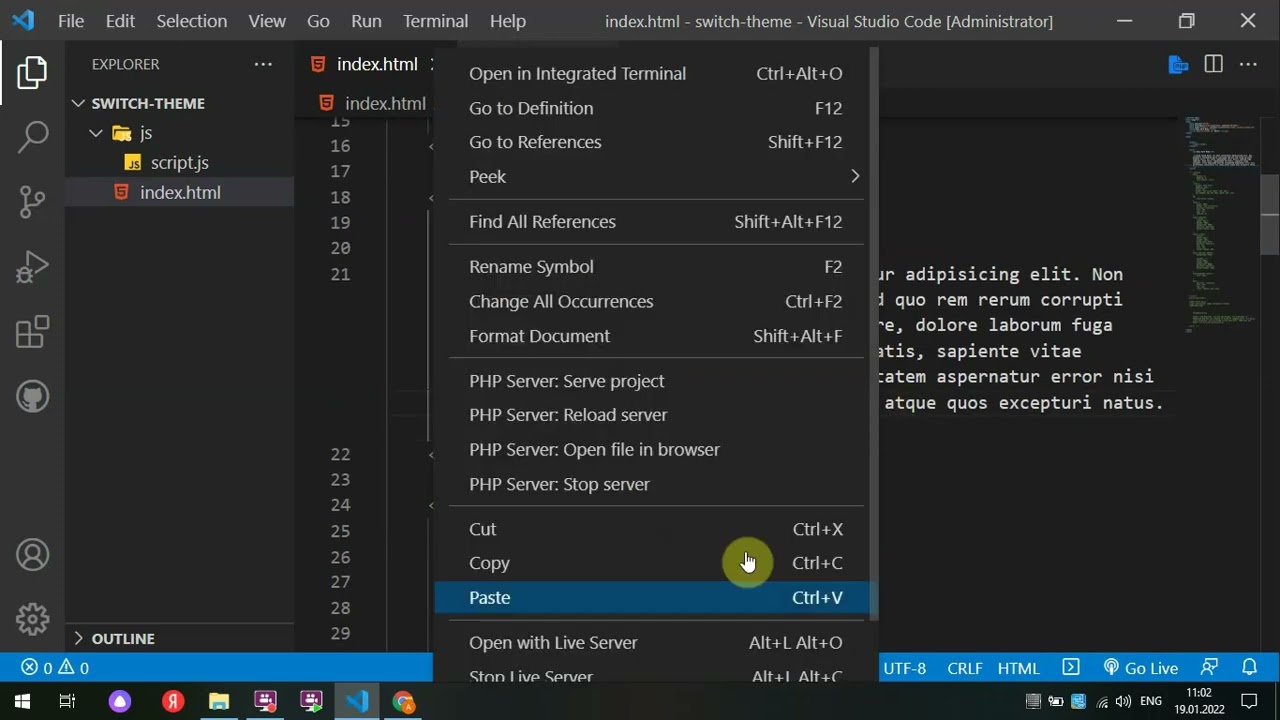Viewport: 1280px width, 720px height.
Task: Click Go Live in the status bar
Action: tap(1141, 668)
